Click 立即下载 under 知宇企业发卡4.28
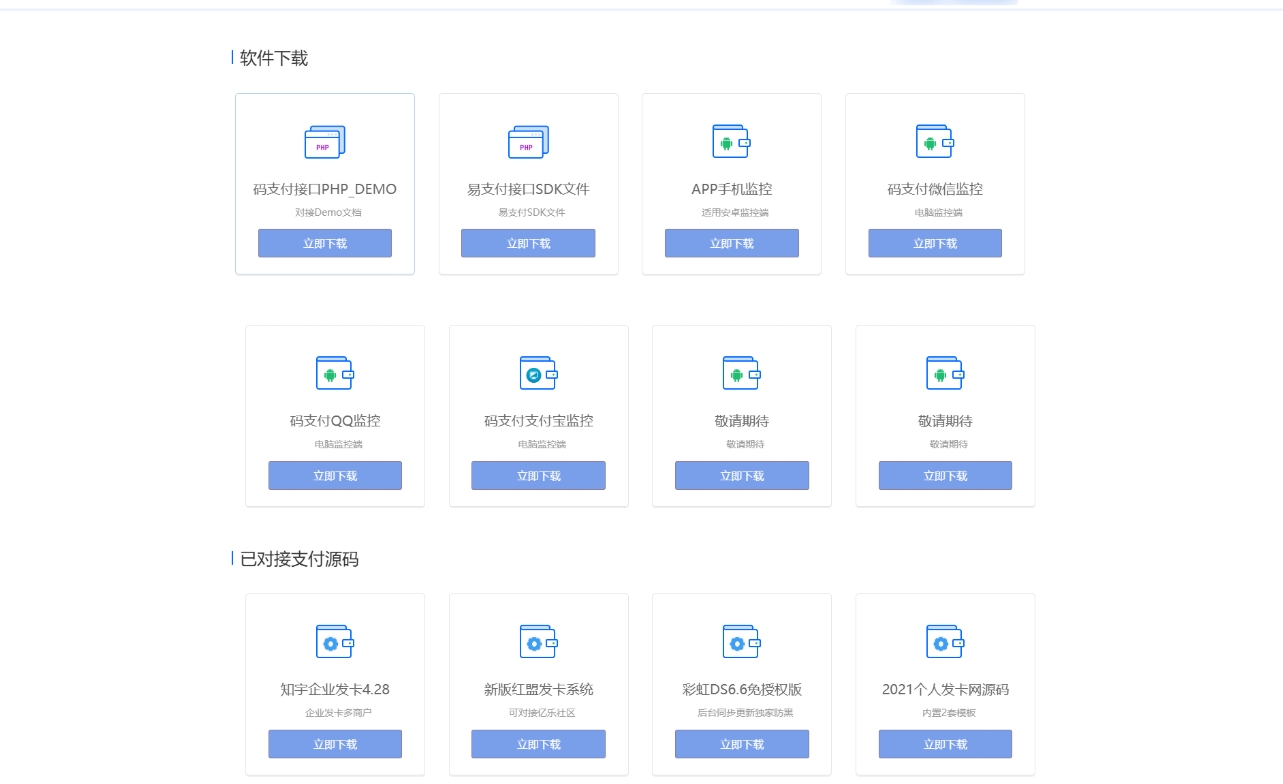 coord(335,744)
